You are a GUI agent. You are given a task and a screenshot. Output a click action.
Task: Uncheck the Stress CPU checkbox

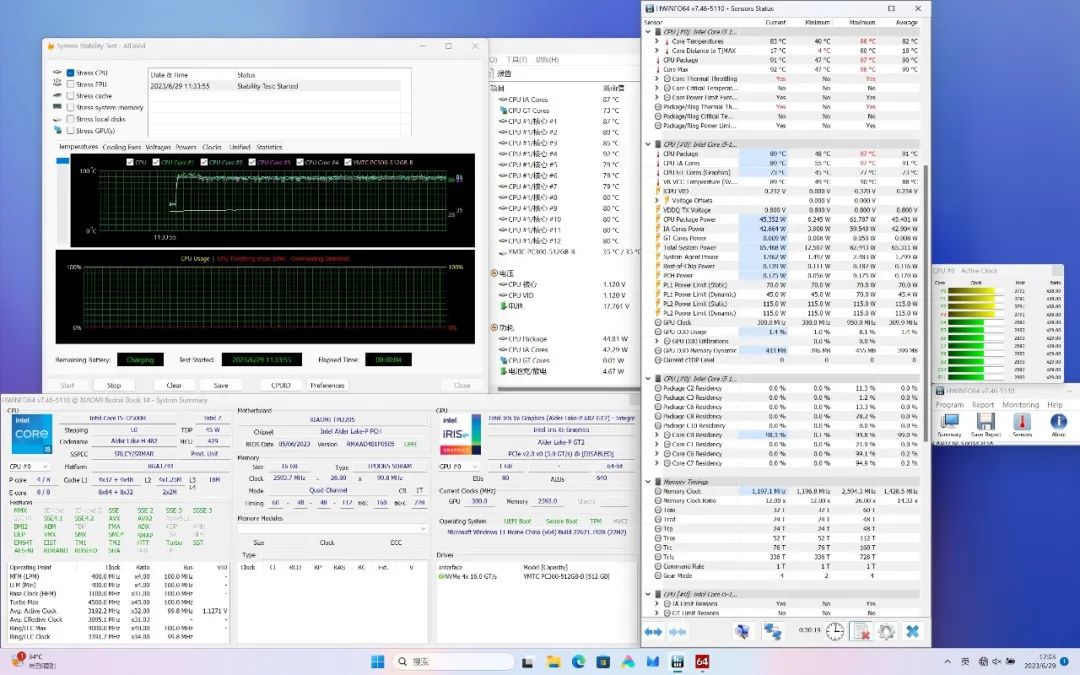tap(71, 73)
